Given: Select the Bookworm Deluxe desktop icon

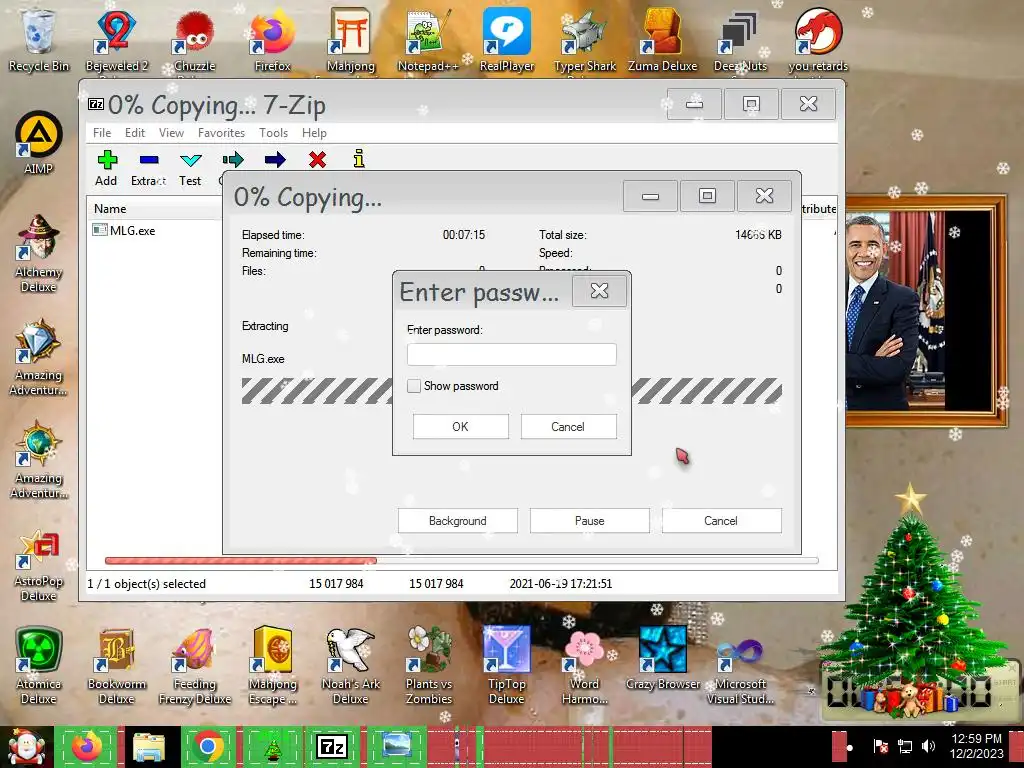Looking at the screenshot, I should [x=117, y=665].
